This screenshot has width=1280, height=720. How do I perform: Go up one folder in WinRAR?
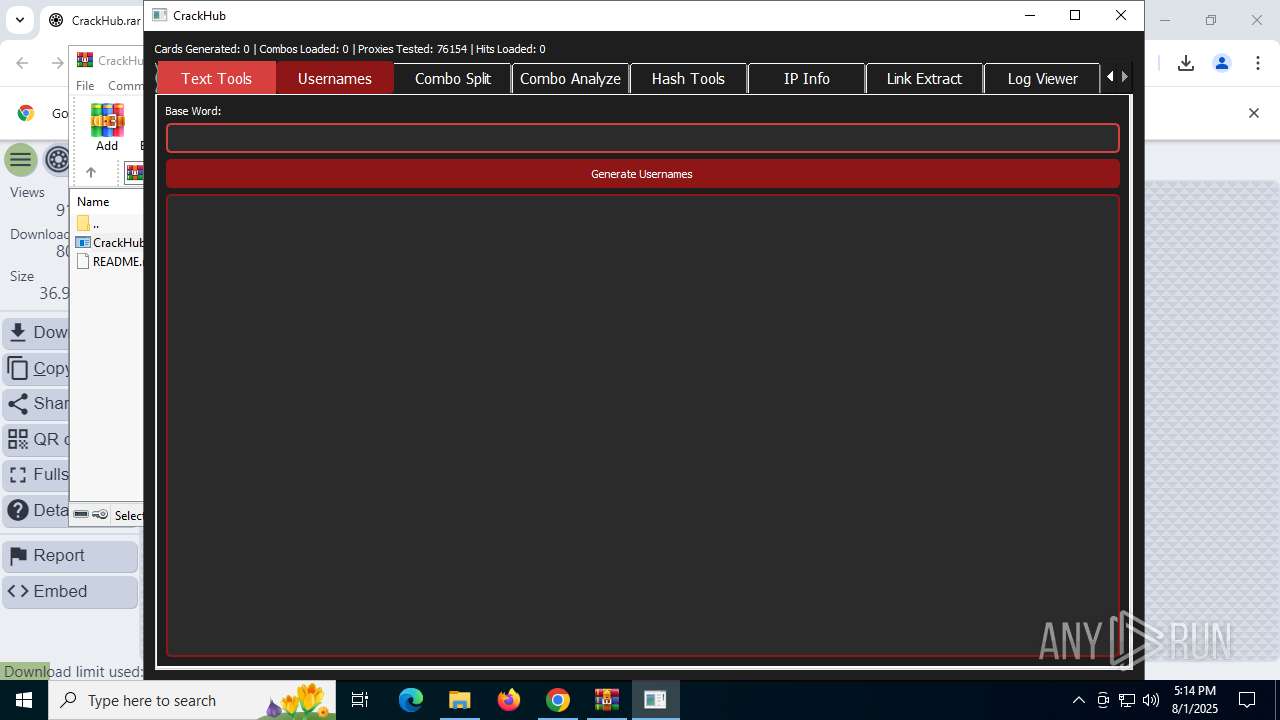(x=90, y=173)
